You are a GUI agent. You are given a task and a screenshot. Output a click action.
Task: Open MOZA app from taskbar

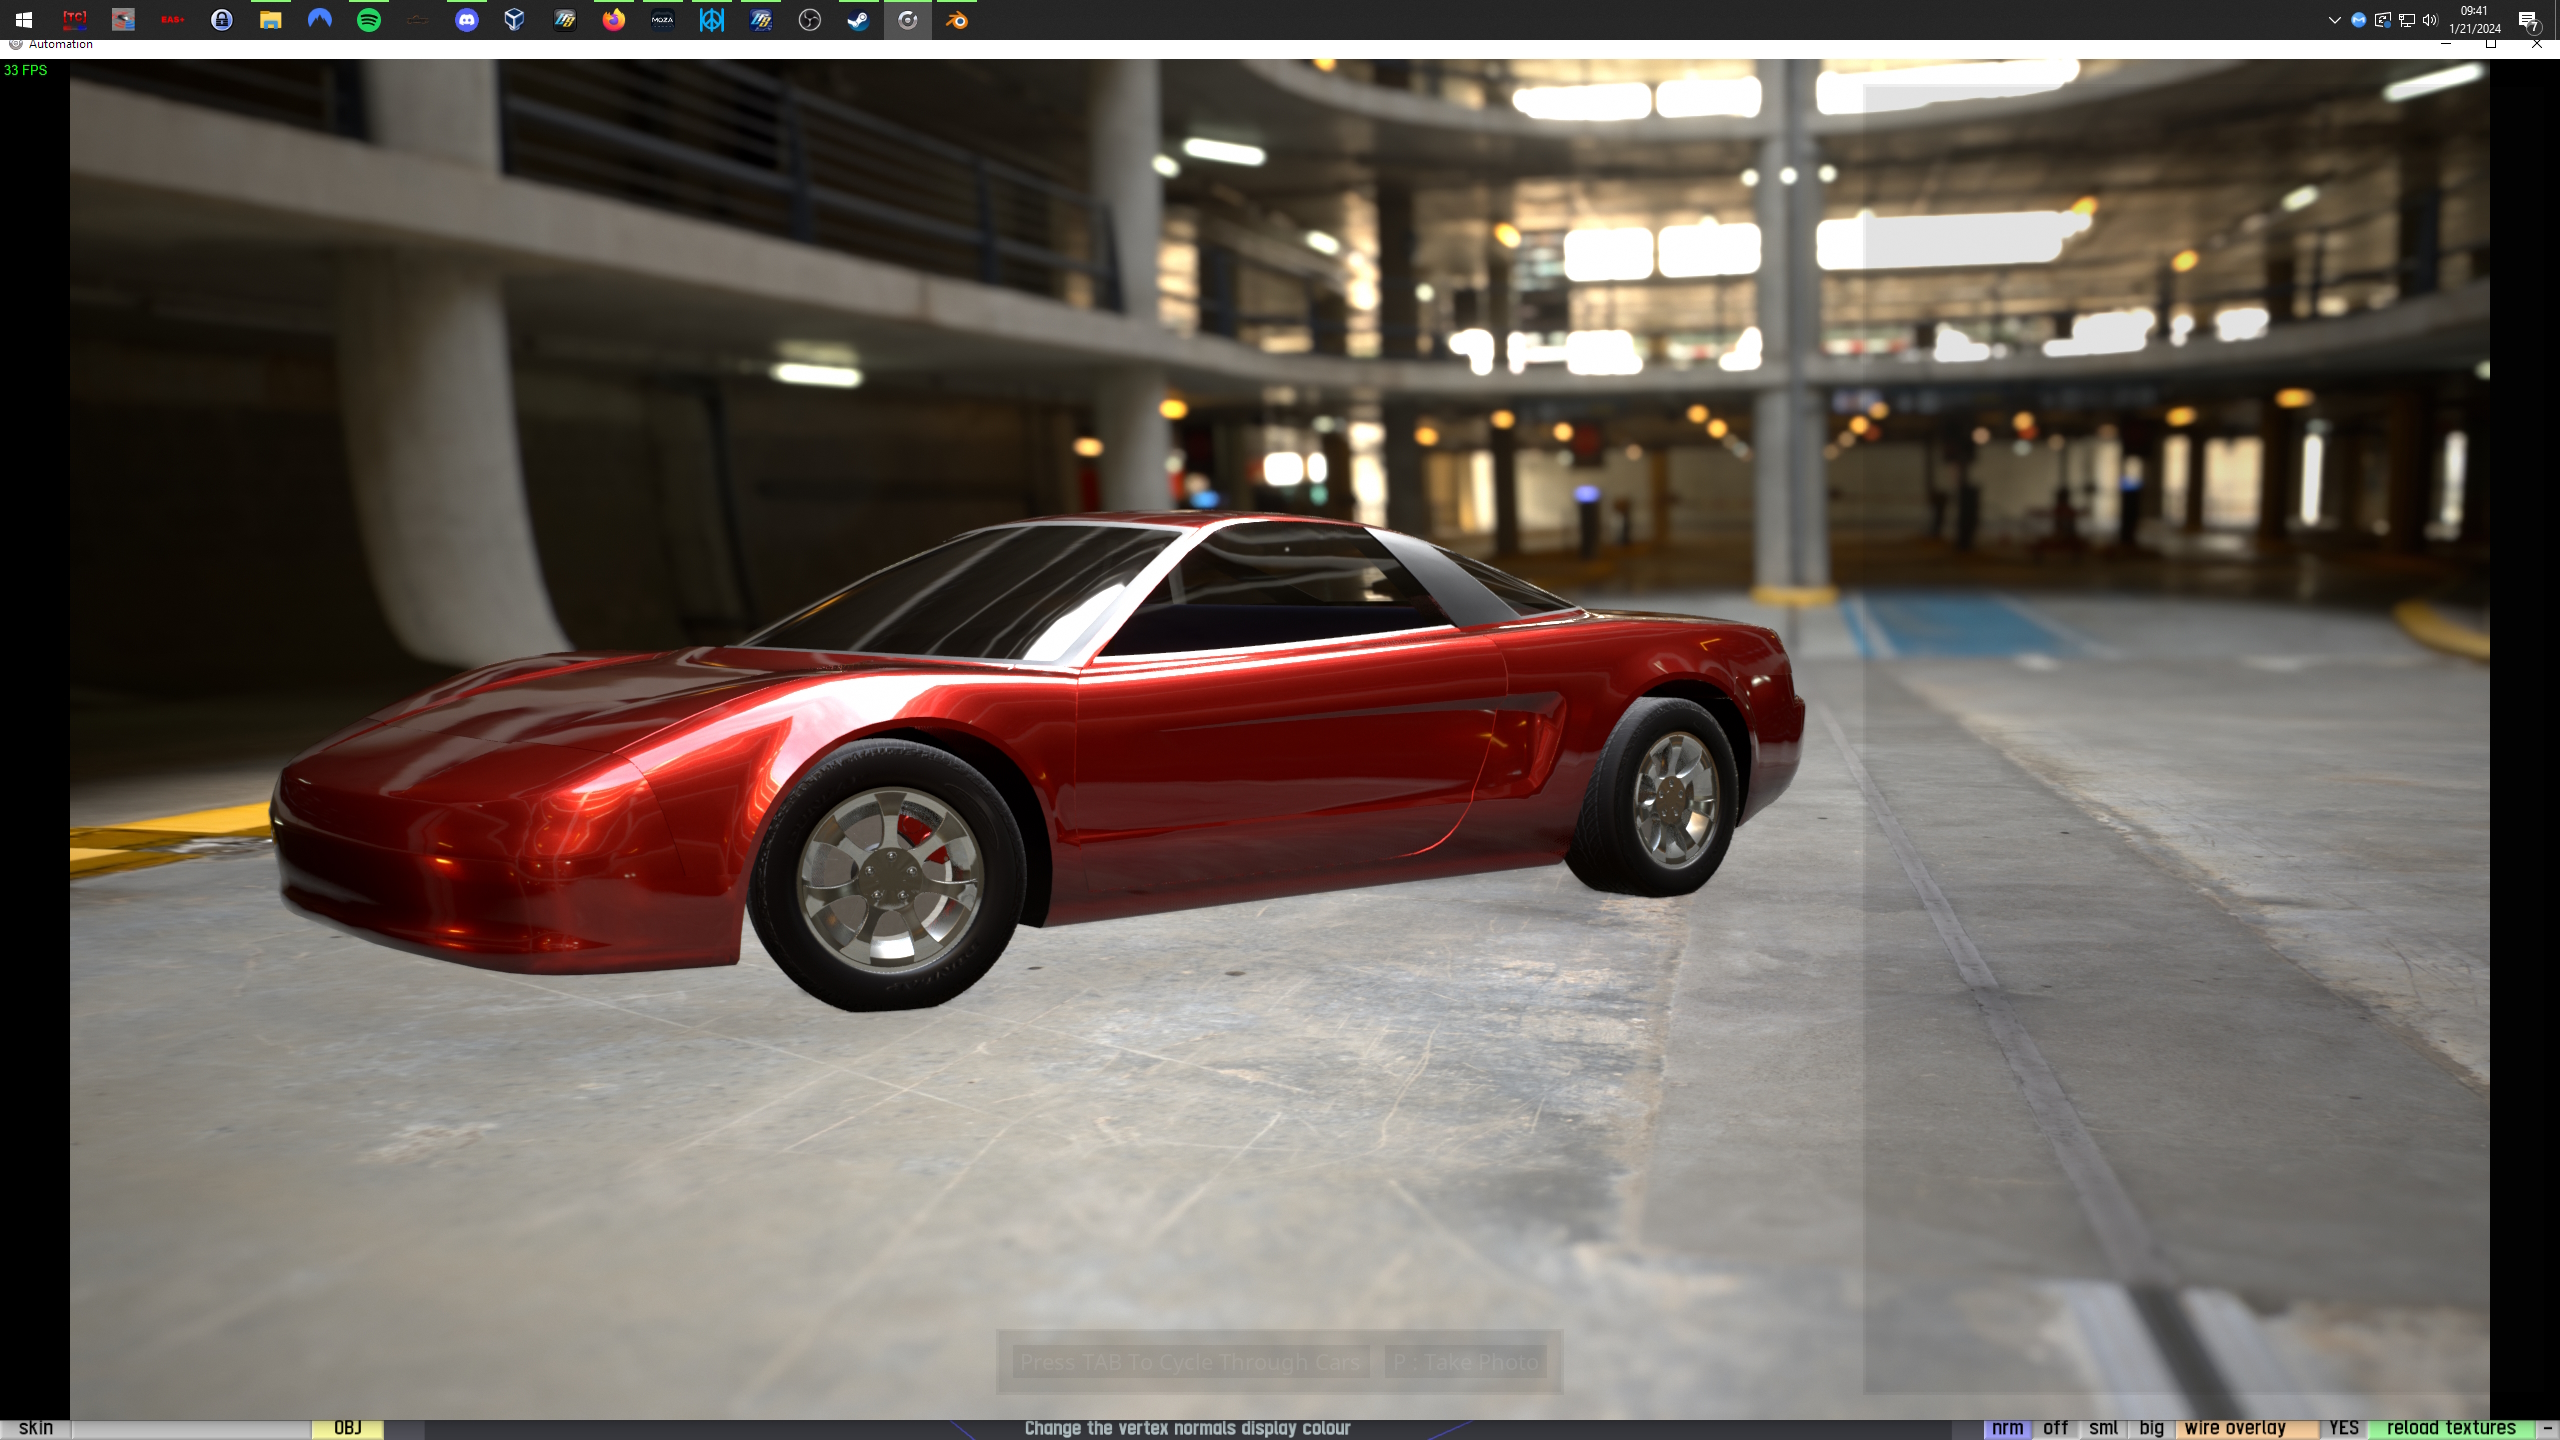pyautogui.click(x=662, y=20)
